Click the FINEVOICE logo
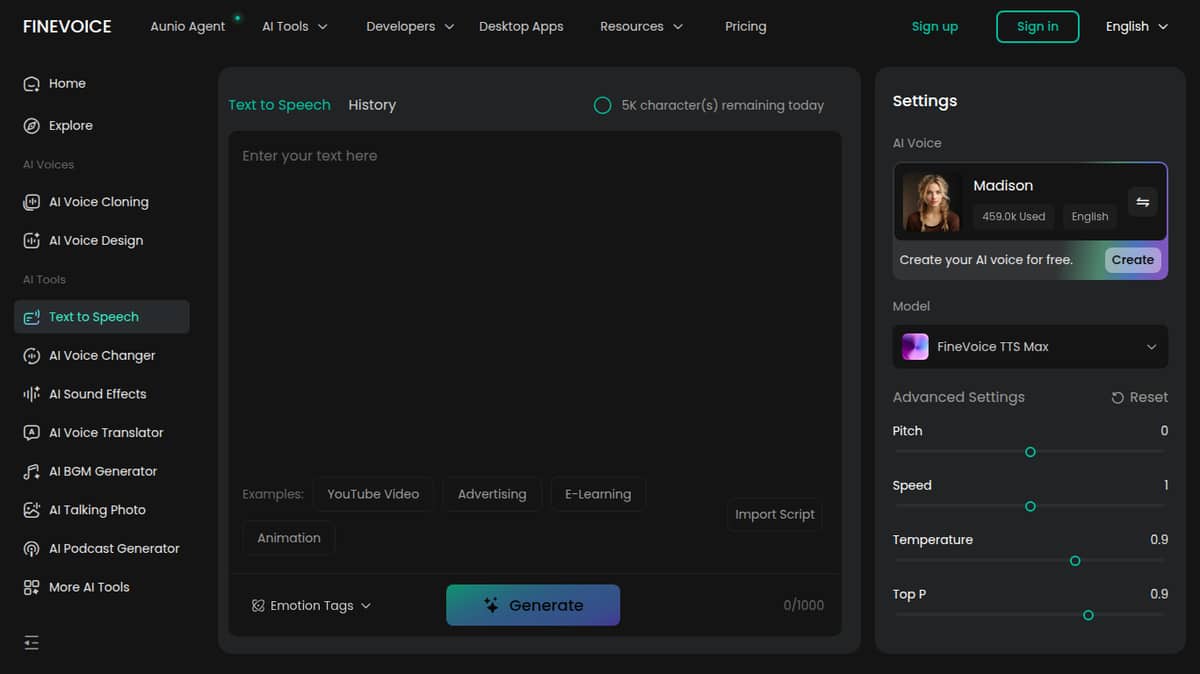 [67, 27]
